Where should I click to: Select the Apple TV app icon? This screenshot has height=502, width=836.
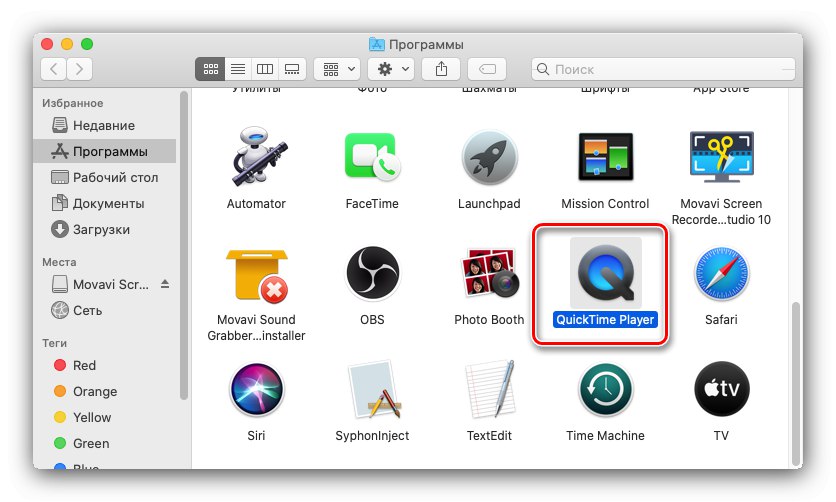(x=721, y=389)
